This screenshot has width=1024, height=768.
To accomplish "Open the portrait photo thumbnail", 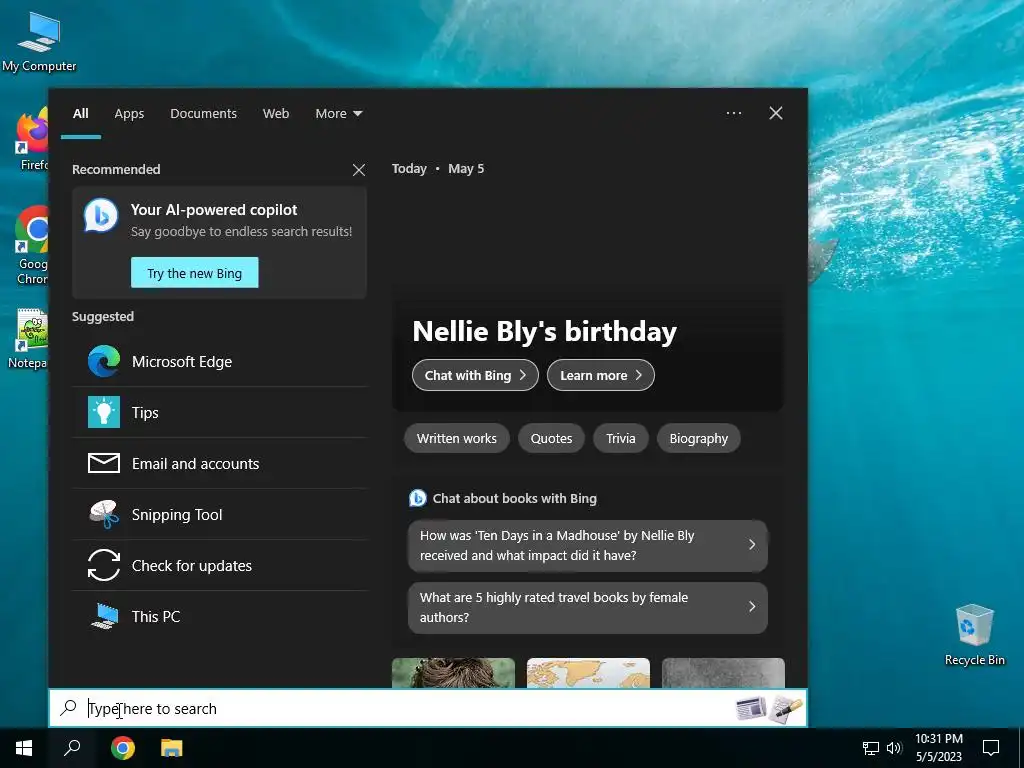I will click(x=453, y=673).
